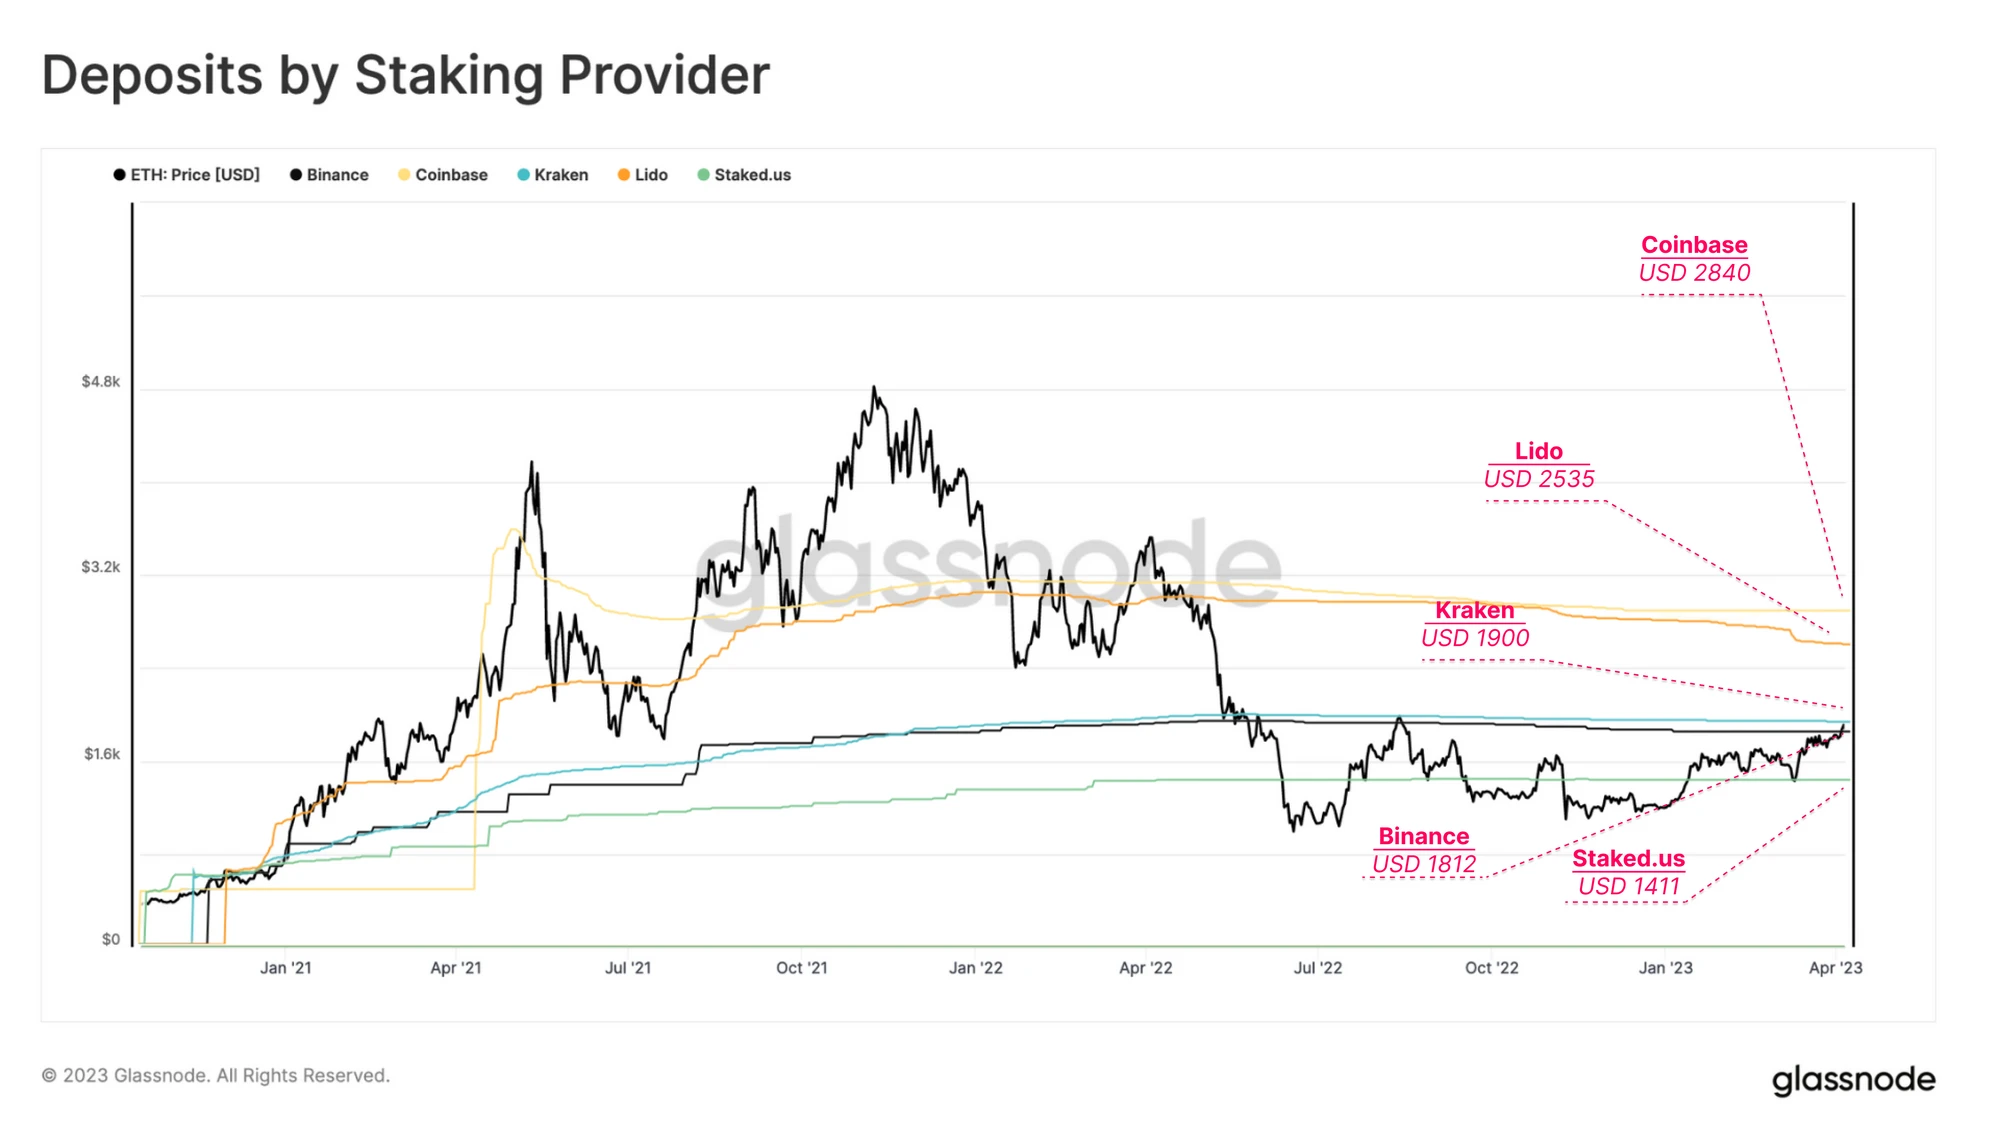
Task: Click the Kraken teal legend dot
Action: [x=523, y=175]
